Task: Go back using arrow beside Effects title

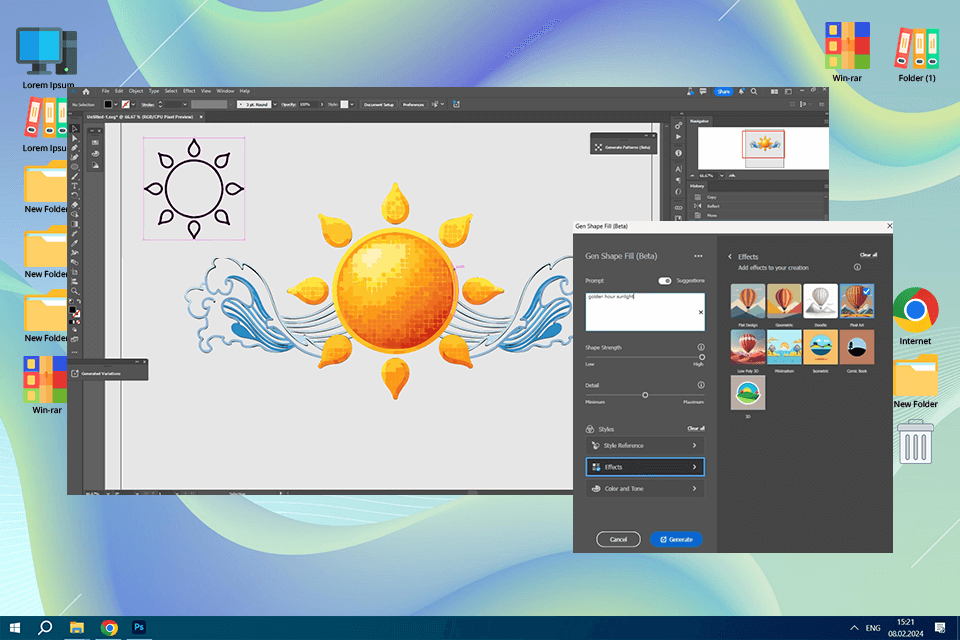Action: point(730,257)
